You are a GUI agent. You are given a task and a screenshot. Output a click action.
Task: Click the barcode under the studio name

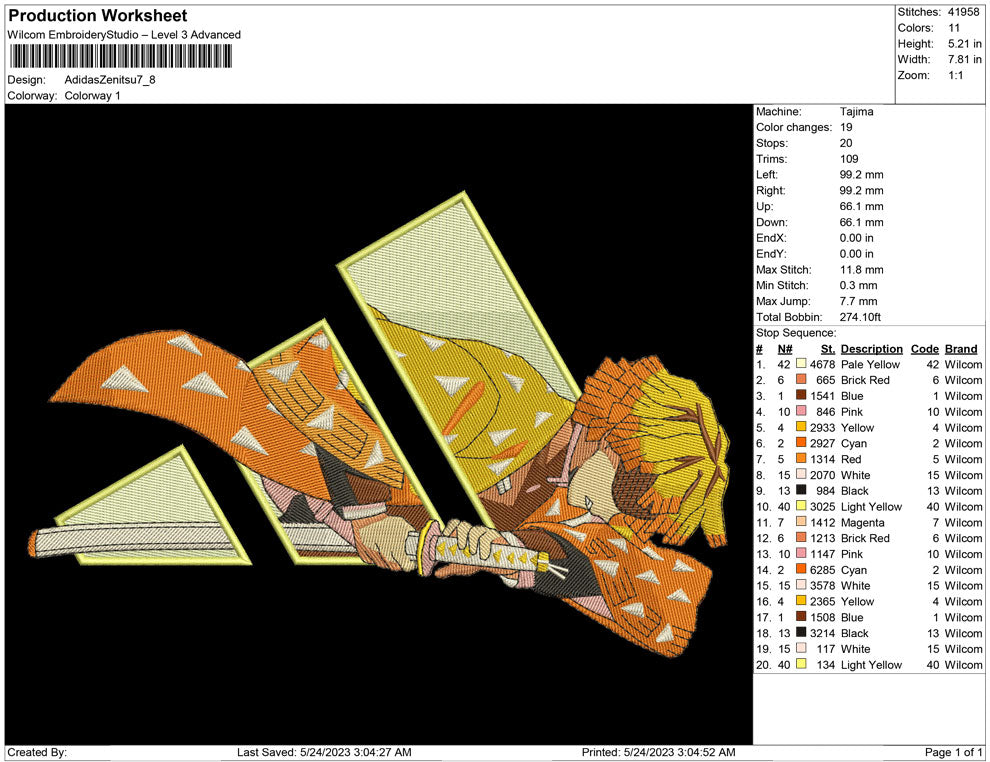tap(120, 56)
